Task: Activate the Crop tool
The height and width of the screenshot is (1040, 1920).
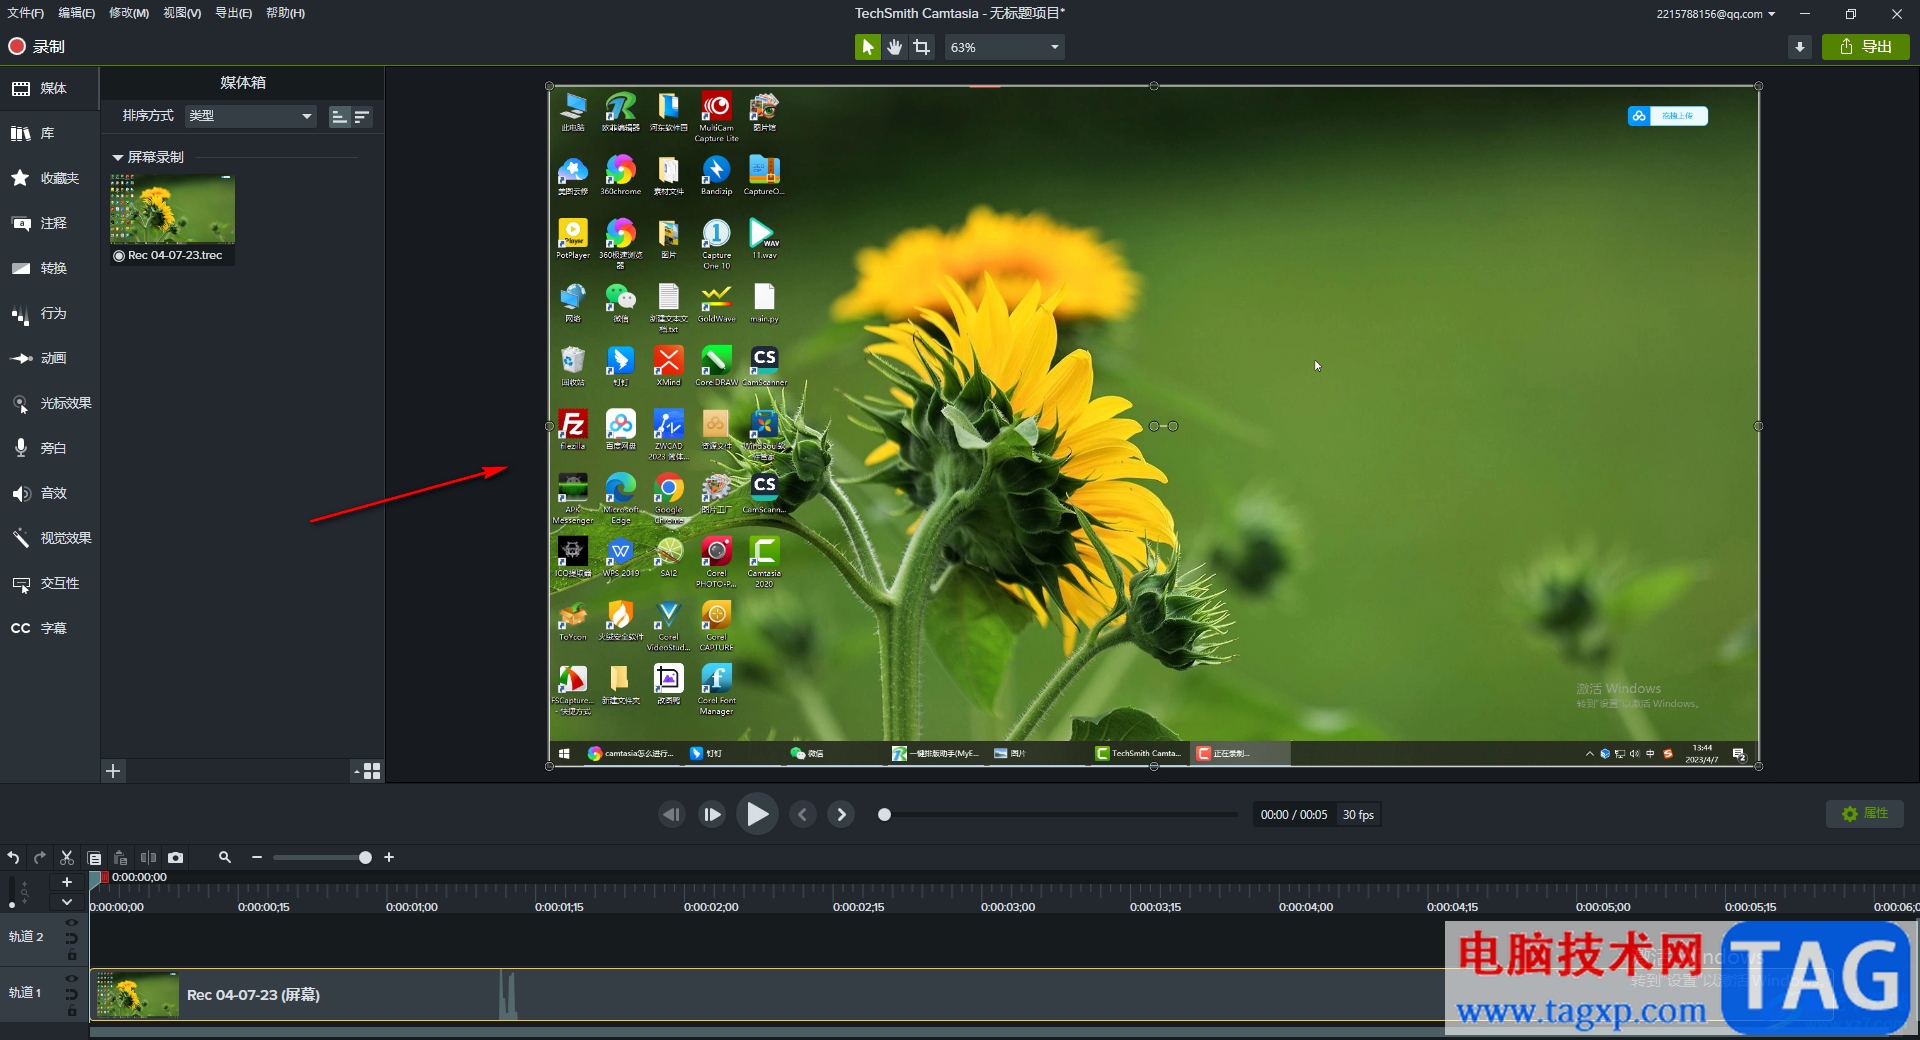Action: point(921,47)
